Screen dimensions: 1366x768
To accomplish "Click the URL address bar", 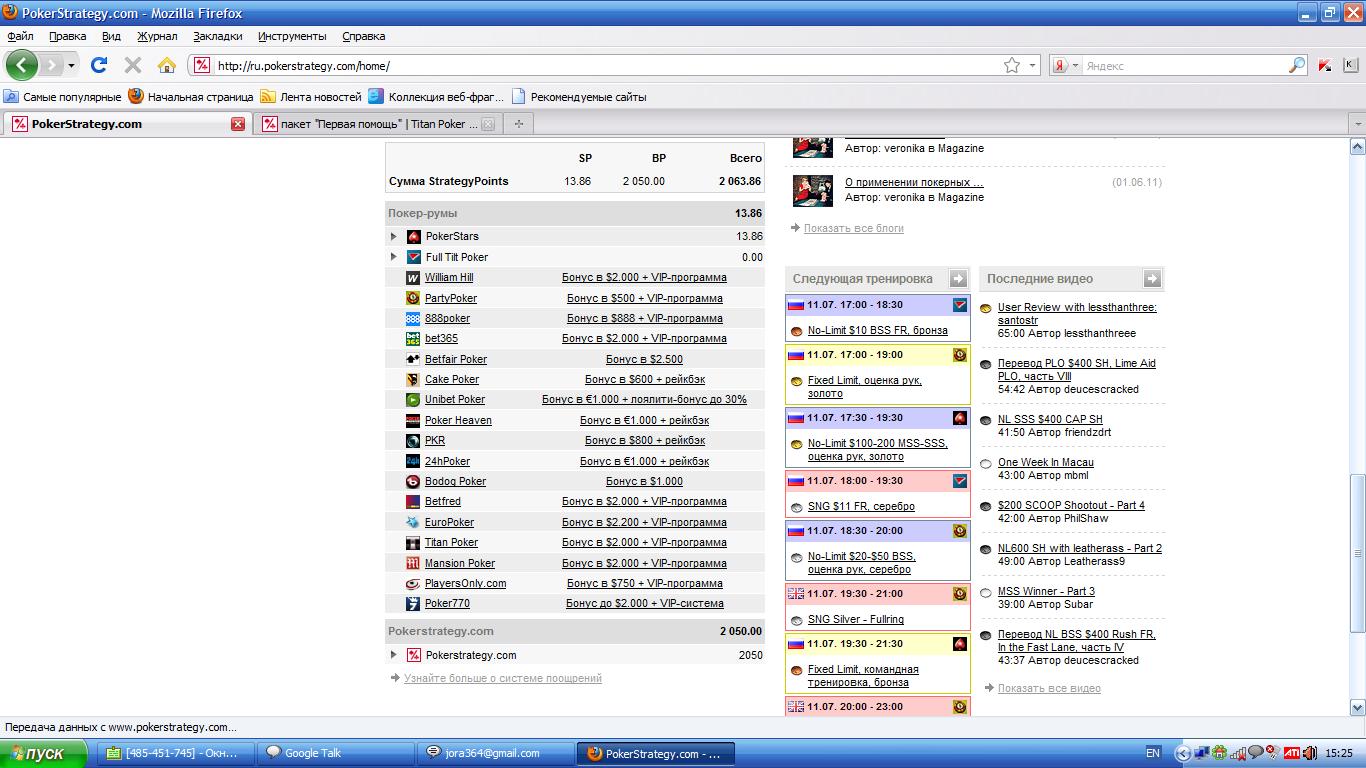I will [x=608, y=65].
